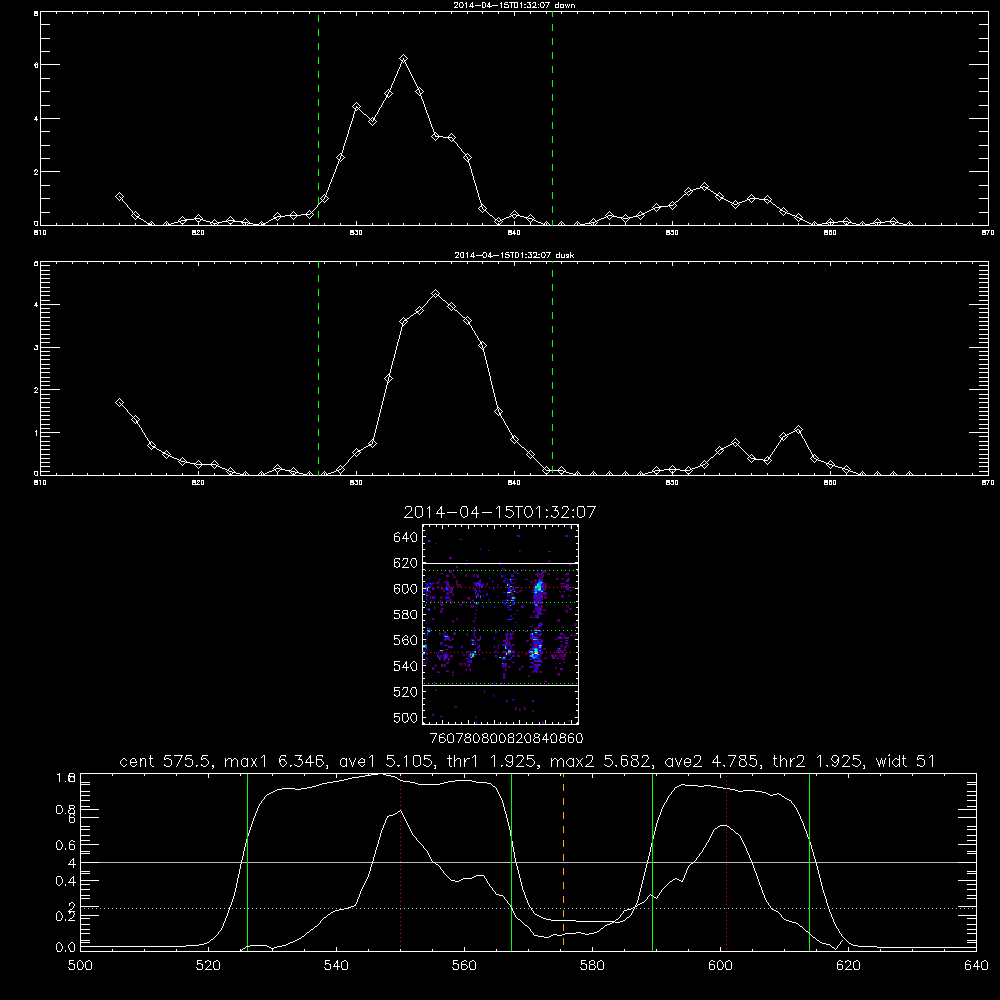
Task: Select the green vertical line near 590
Action: pos(652,861)
